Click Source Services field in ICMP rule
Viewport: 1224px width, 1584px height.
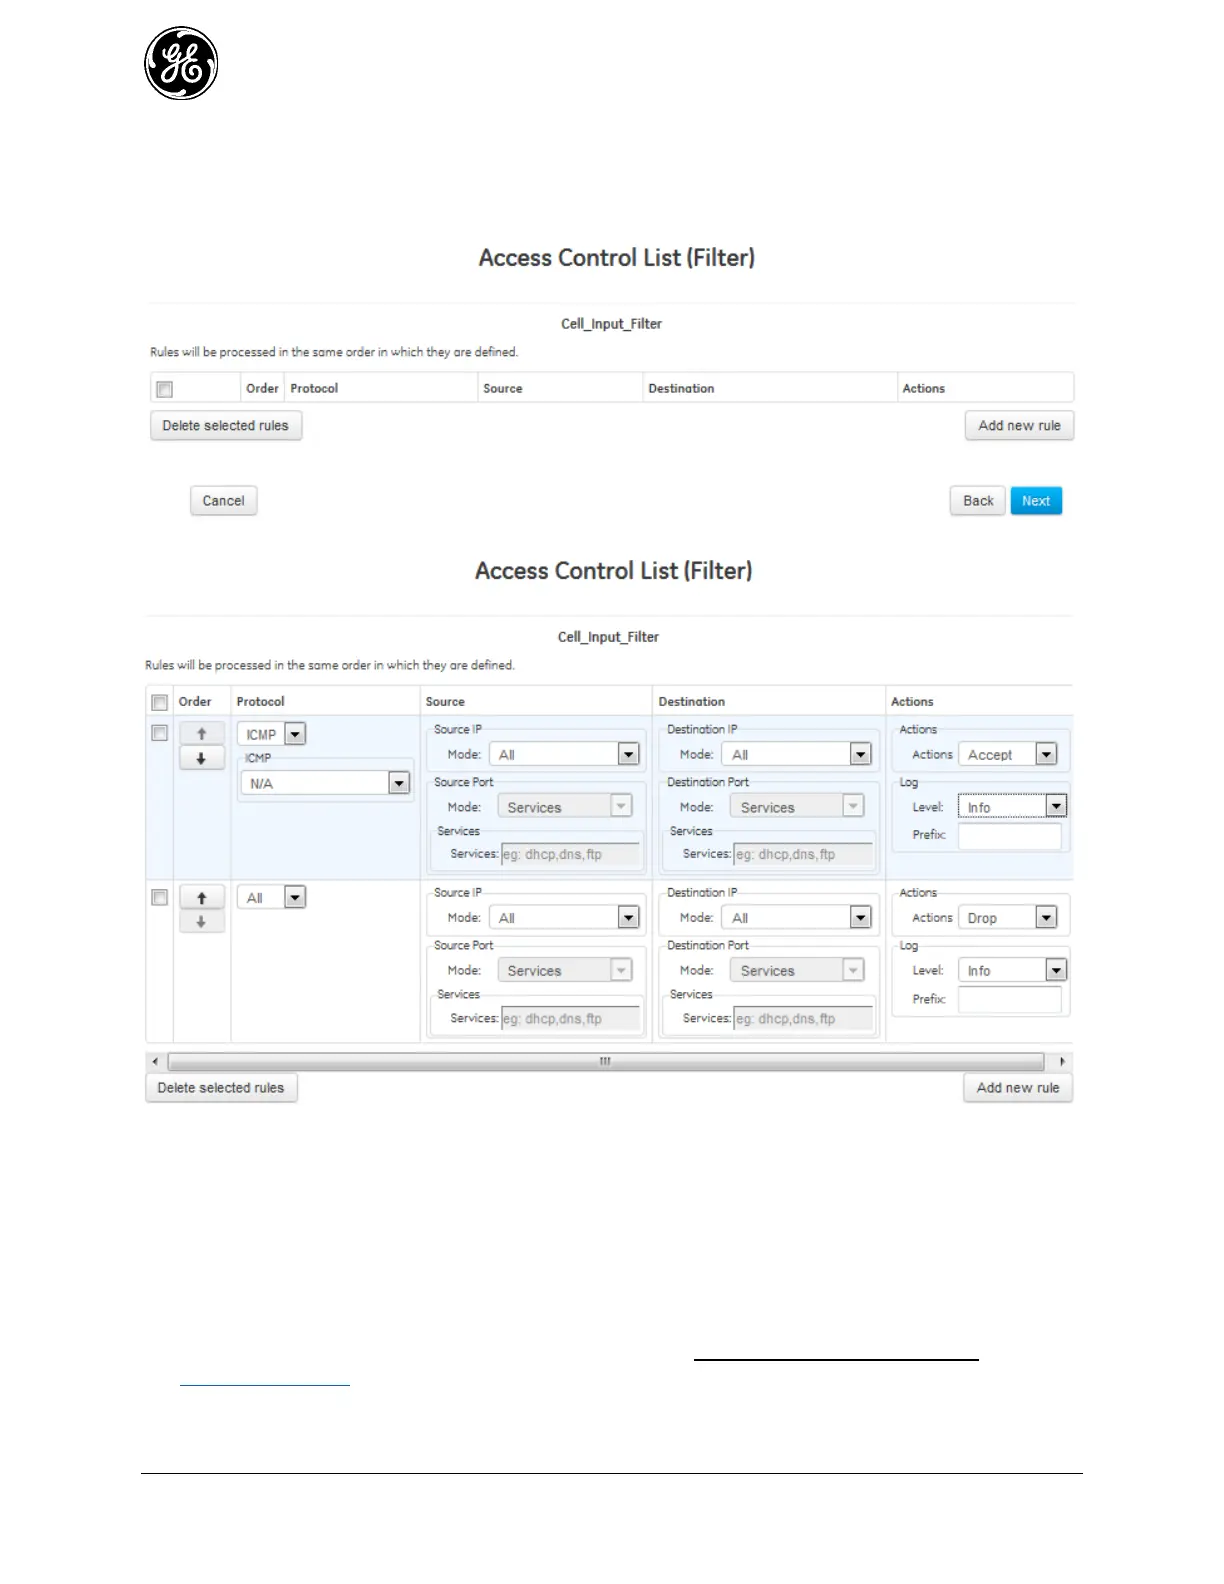[x=571, y=854]
